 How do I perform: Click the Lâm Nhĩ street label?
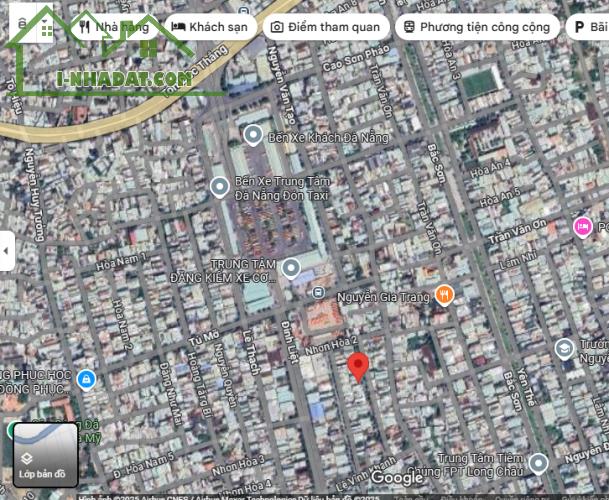518,260
